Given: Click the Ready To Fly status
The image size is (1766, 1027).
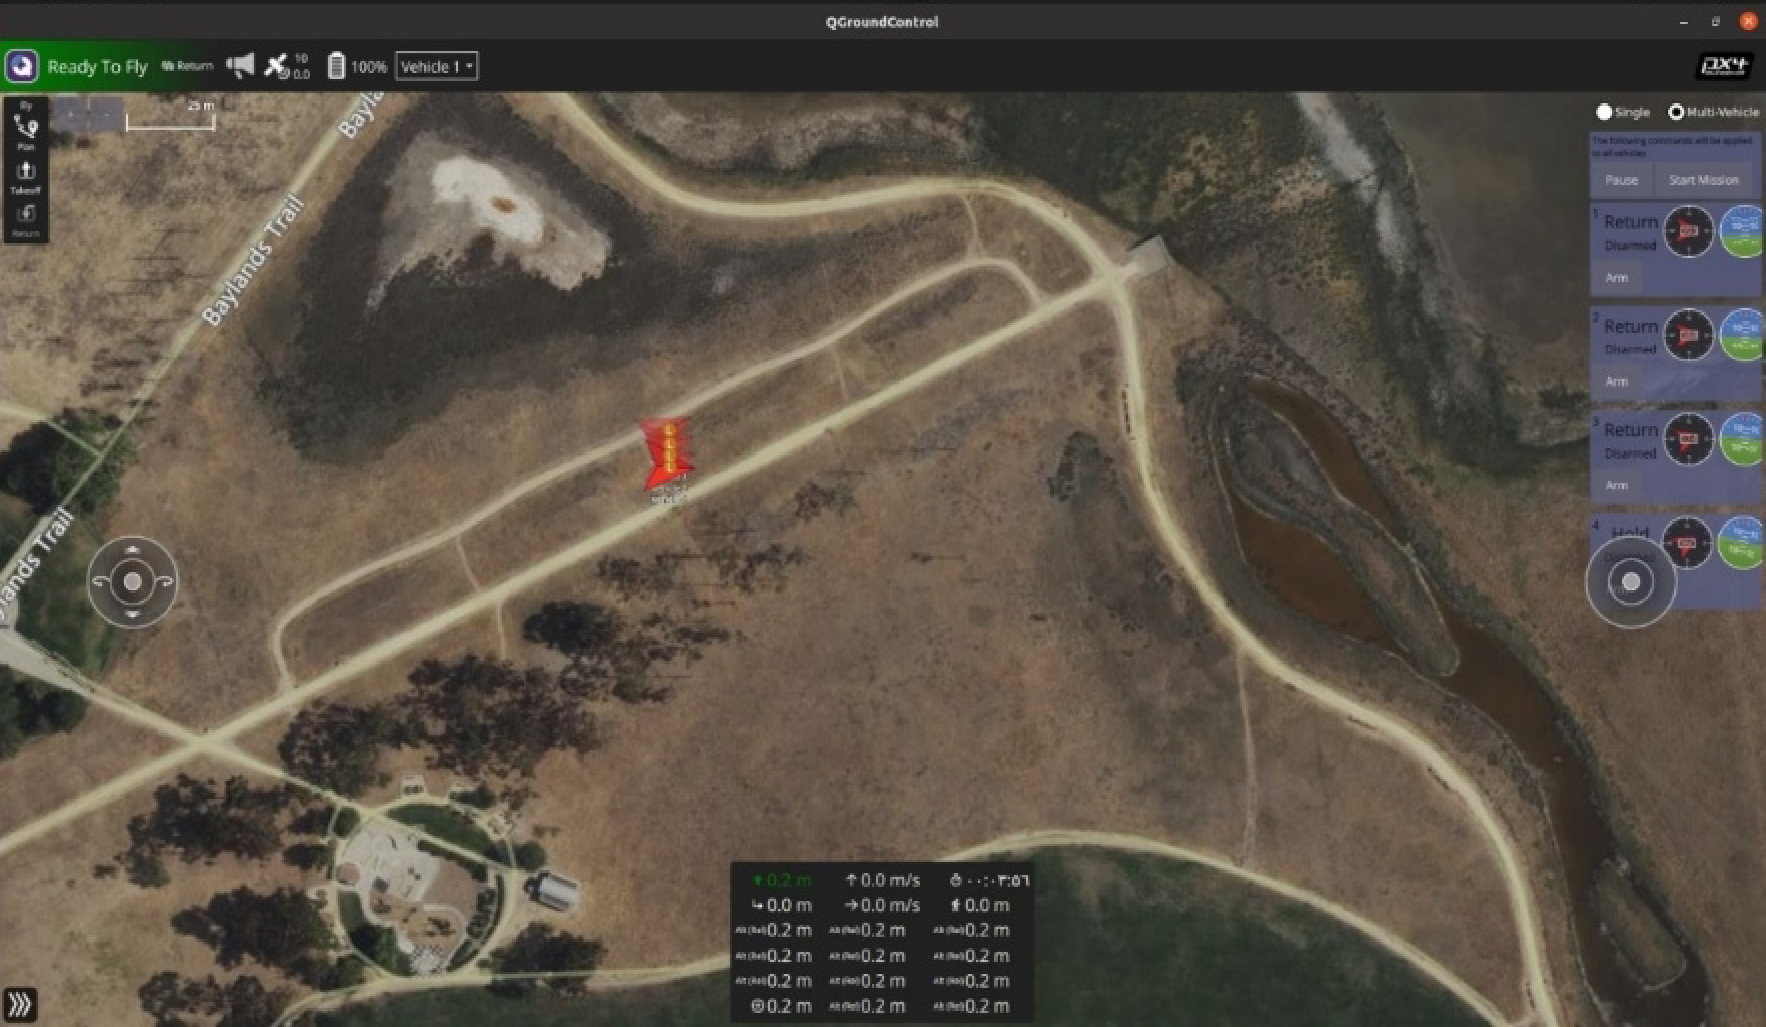Looking at the screenshot, I should click(97, 67).
